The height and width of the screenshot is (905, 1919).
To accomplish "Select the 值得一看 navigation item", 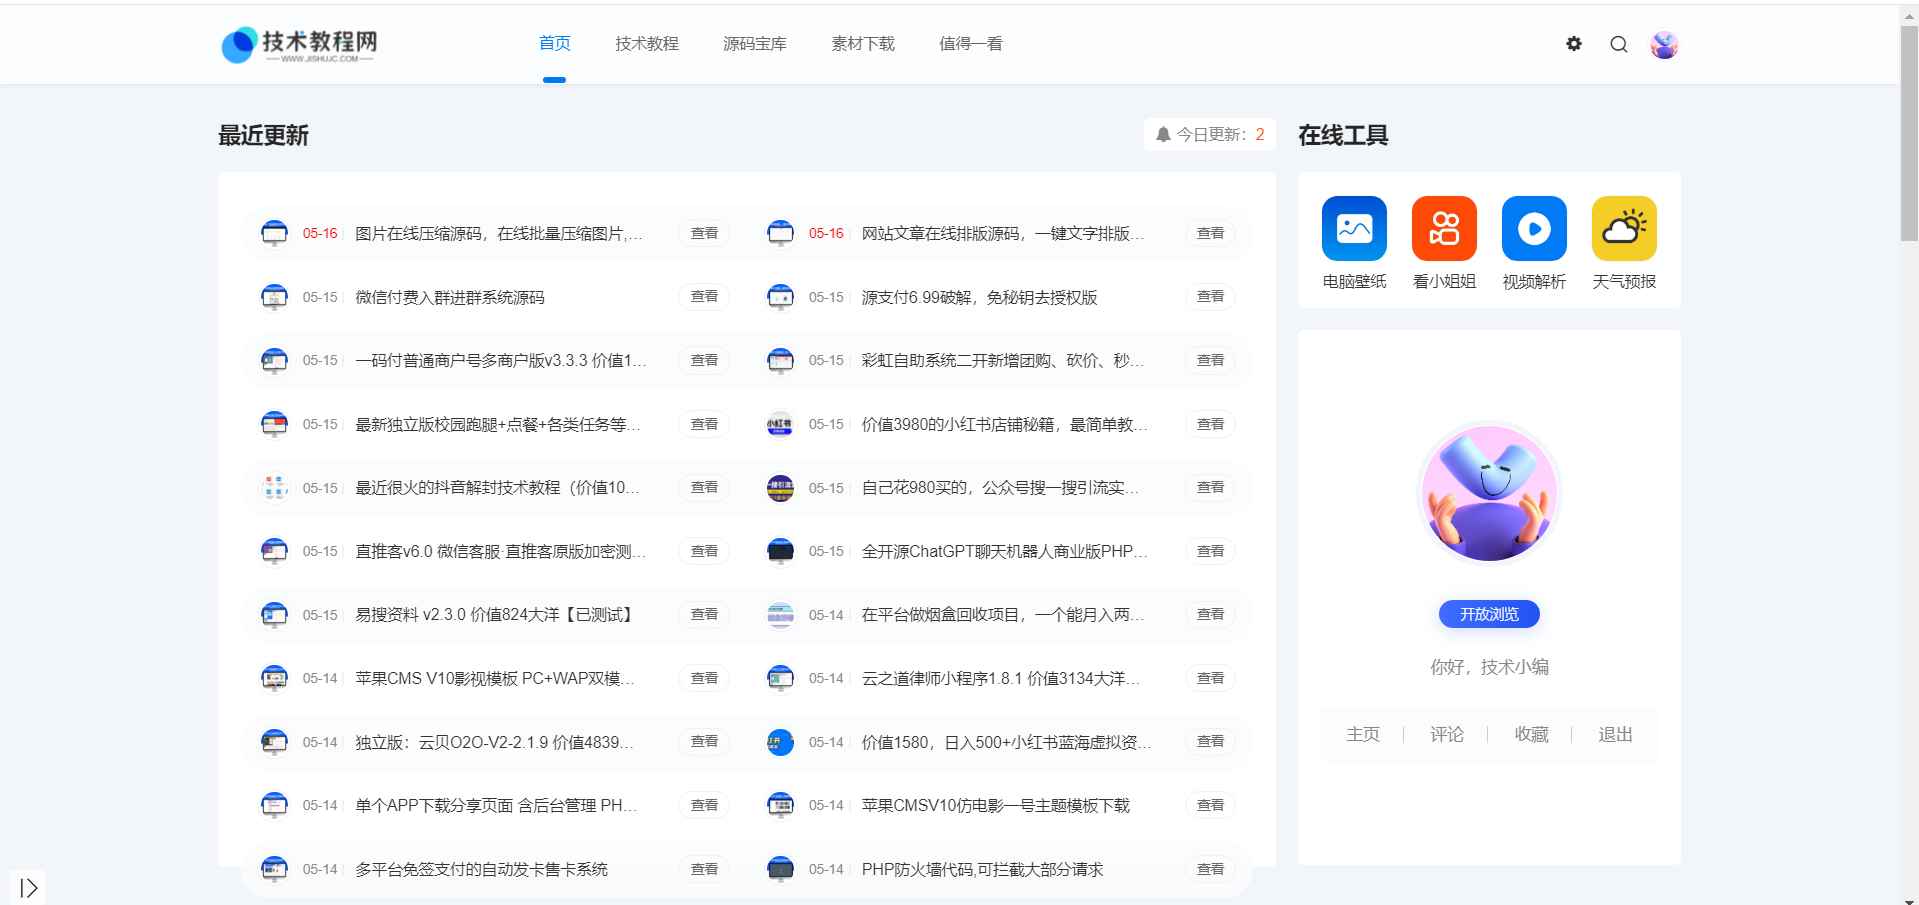I will pos(971,44).
